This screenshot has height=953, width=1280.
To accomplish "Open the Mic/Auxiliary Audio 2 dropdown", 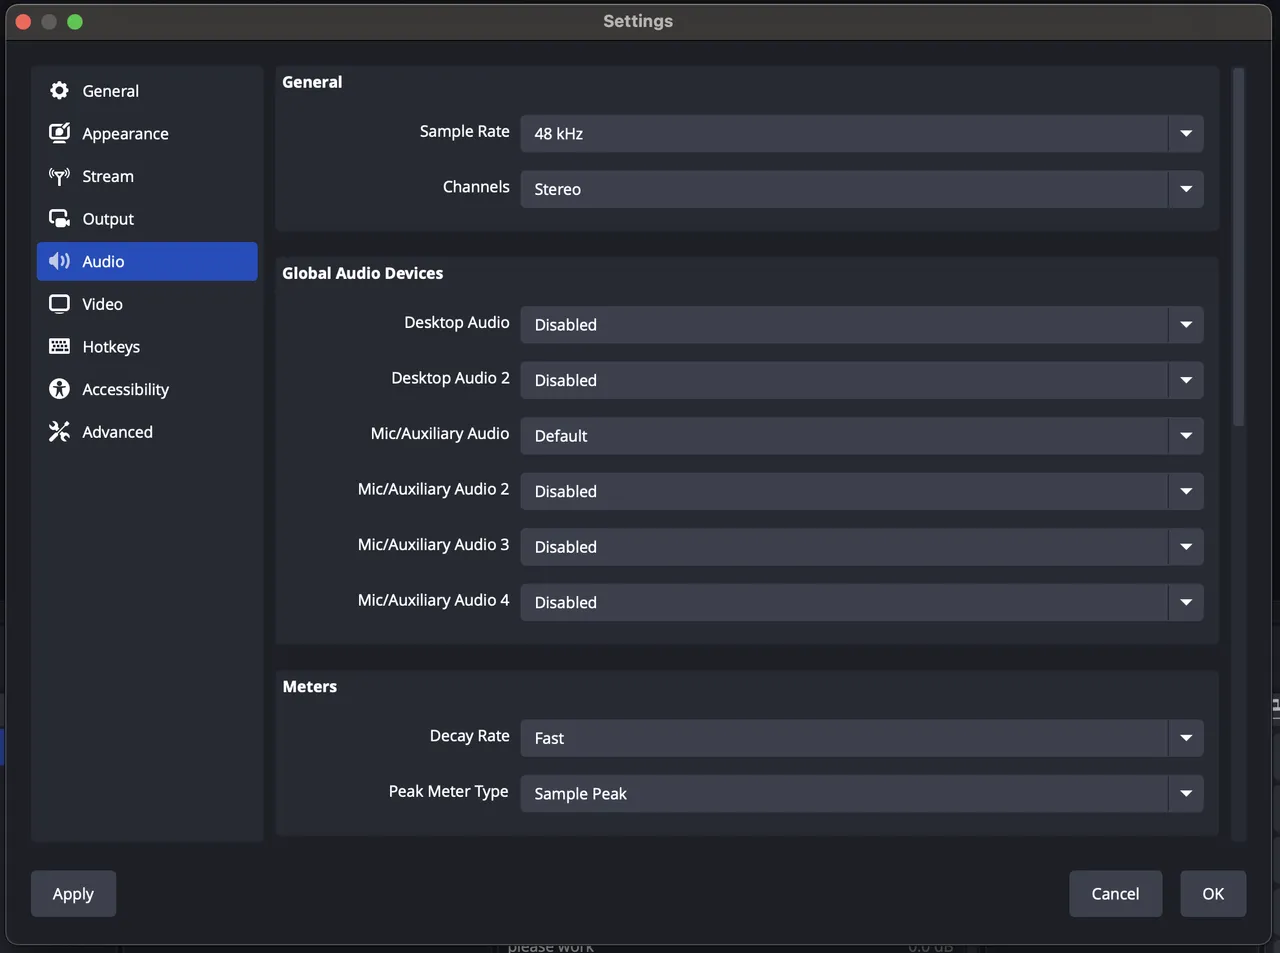I will click(862, 491).
